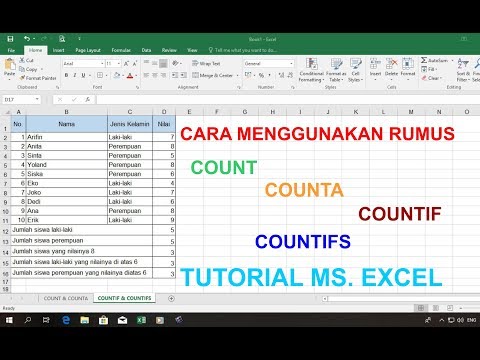This screenshot has width=480, height=360.
Task: Apply Percent Style format
Action: [261, 75]
